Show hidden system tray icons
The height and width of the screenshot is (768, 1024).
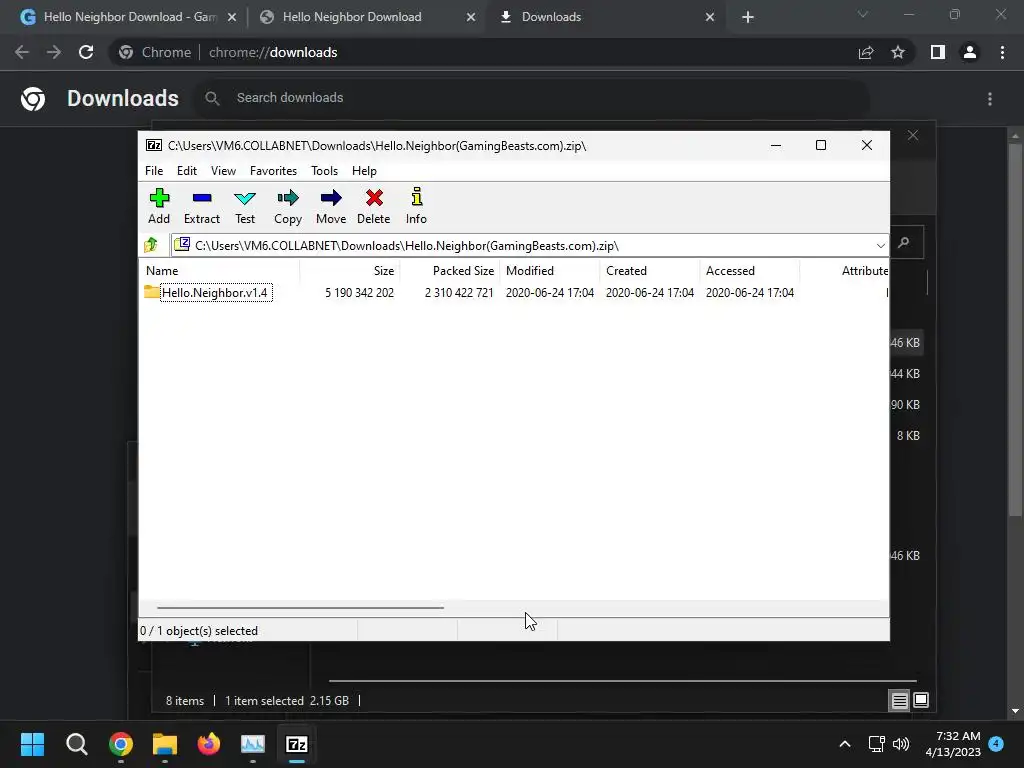844,744
